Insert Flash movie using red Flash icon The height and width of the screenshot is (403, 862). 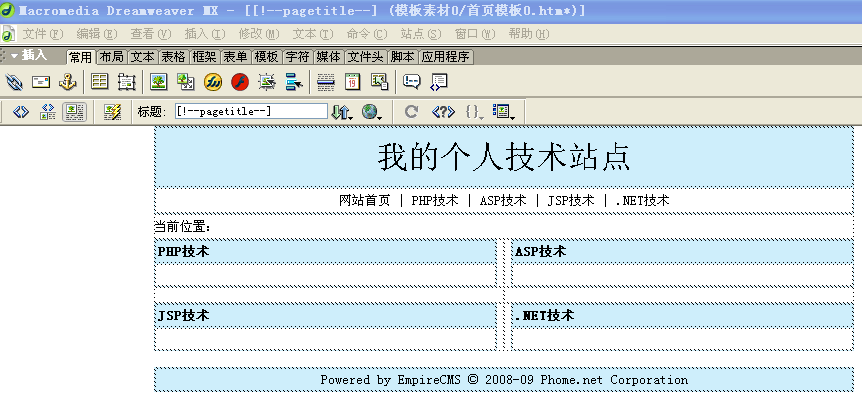click(x=240, y=82)
